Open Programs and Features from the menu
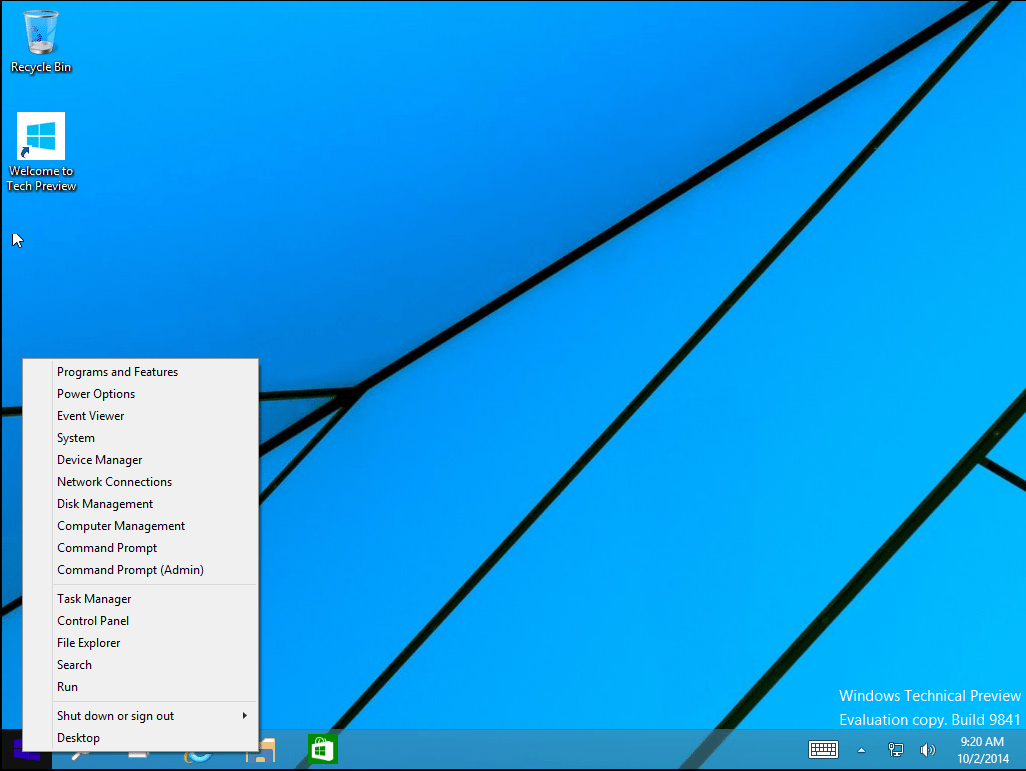 pyautogui.click(x=117, y=372)
